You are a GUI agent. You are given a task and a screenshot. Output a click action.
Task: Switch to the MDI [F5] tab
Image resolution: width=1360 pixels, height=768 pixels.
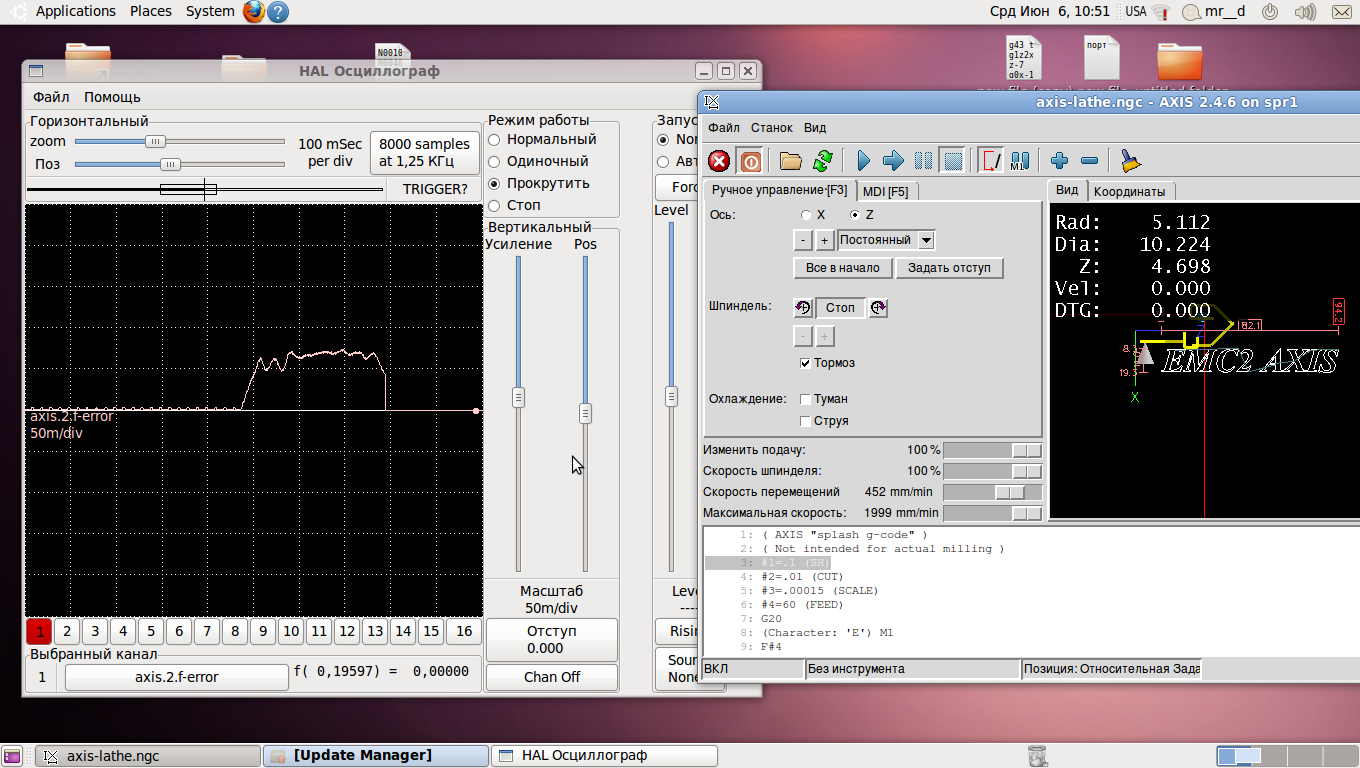click(885, 191)
